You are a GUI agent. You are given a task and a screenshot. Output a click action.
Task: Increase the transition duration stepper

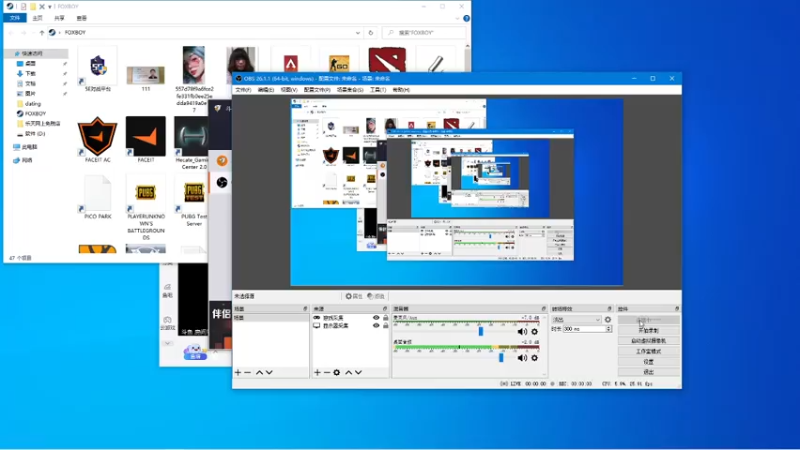[x=609, y=328]
